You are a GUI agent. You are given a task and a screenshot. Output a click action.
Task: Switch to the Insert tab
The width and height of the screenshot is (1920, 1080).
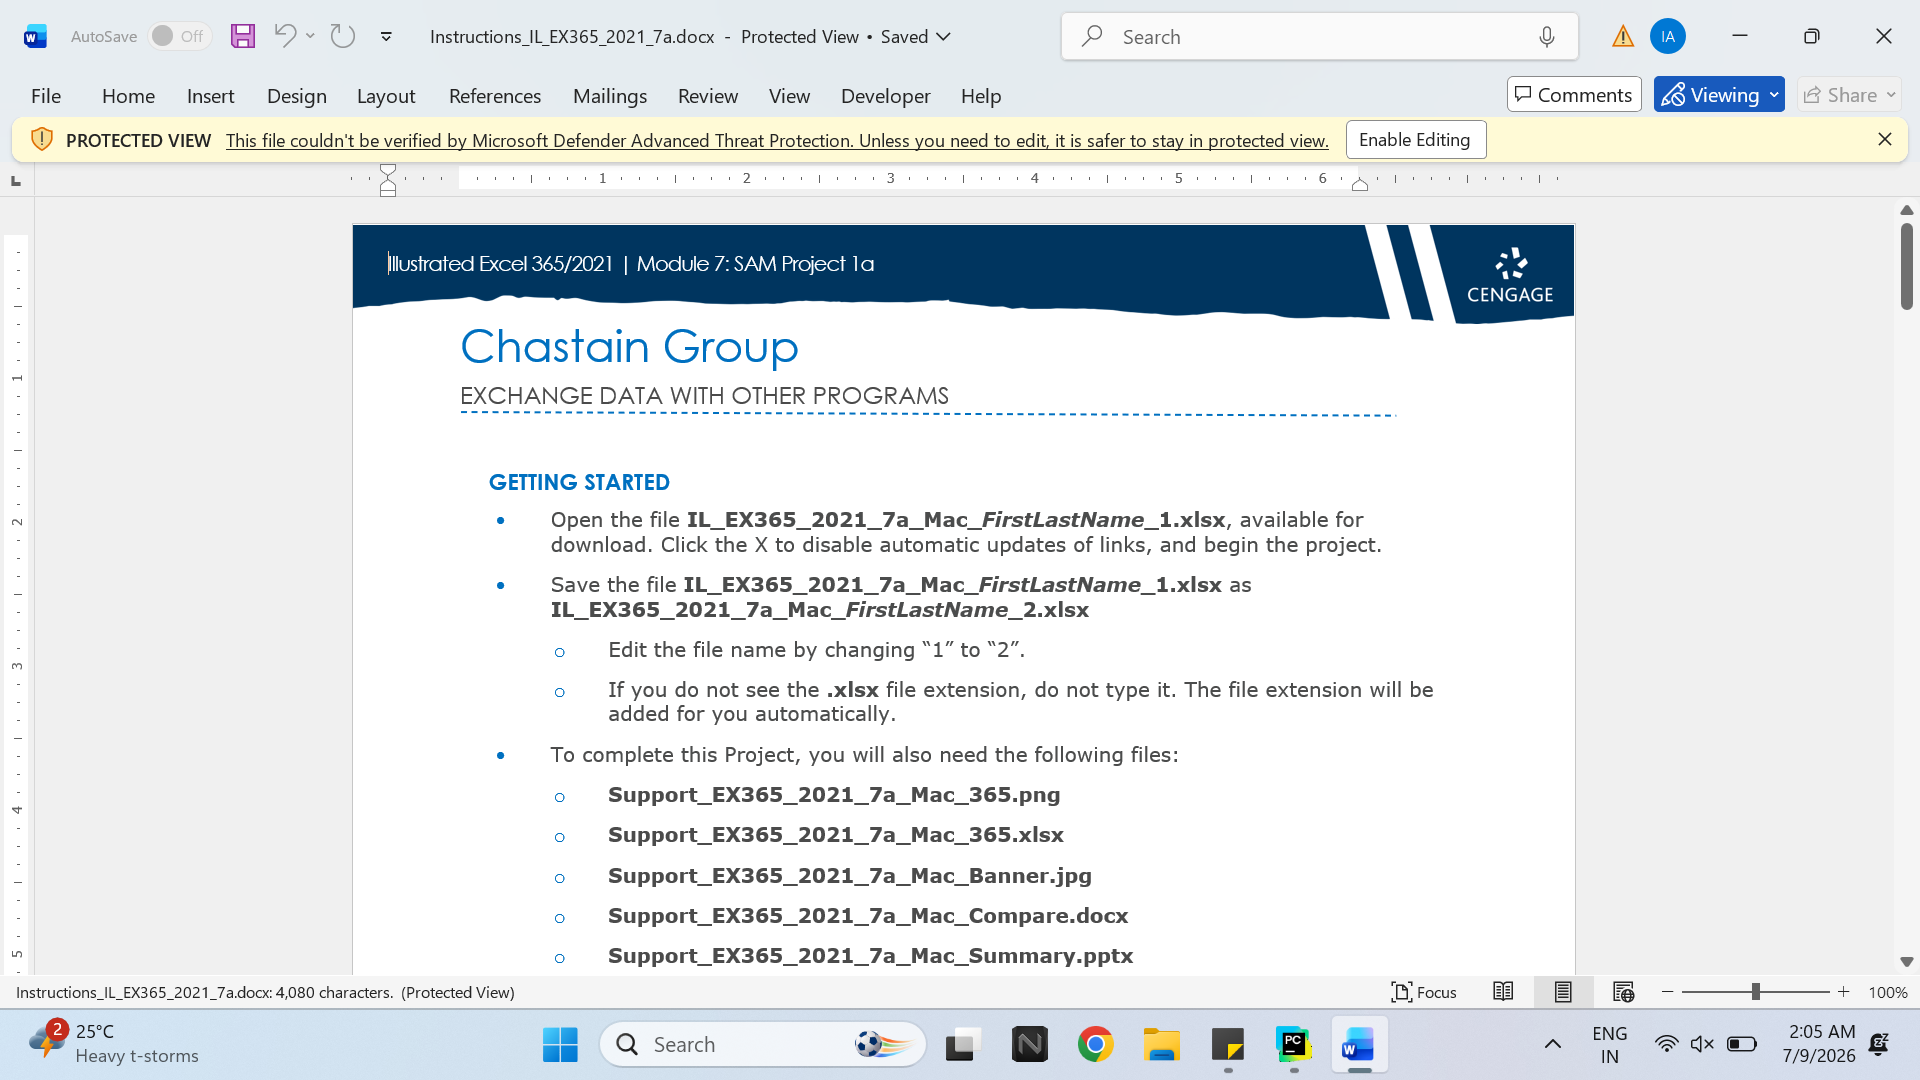click(x=210, y=96)
